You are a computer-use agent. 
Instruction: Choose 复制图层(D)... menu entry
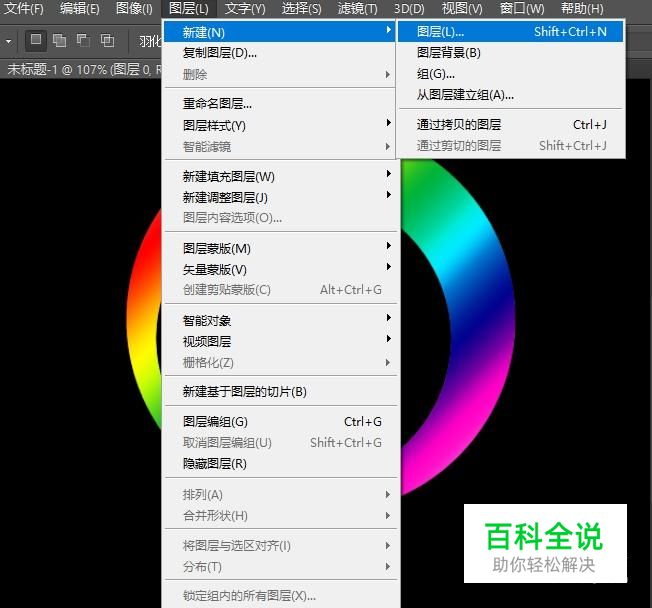tap(279, 53)
